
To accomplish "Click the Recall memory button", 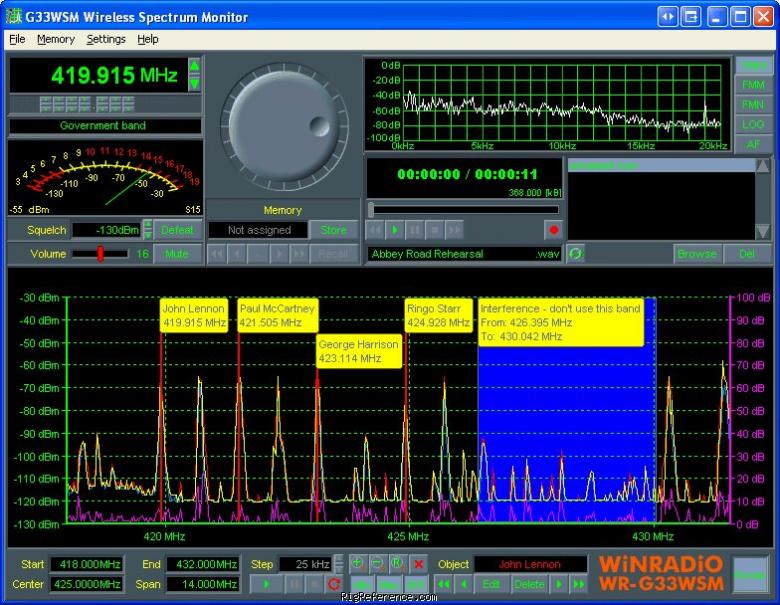I will coord(333,254).
